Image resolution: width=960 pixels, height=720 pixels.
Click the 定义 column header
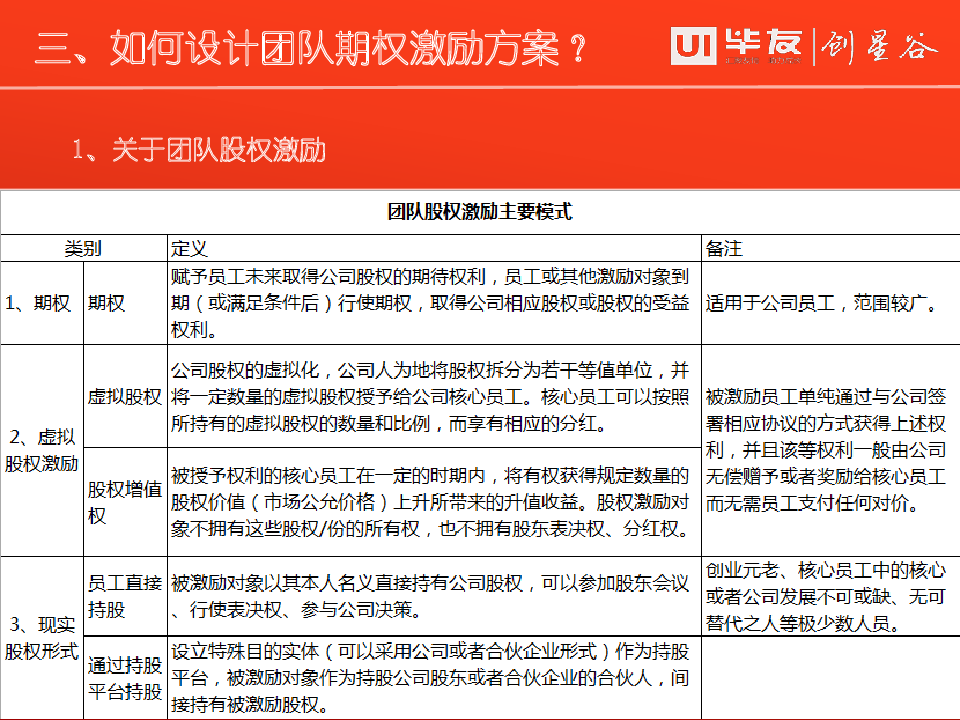point(189,248)
